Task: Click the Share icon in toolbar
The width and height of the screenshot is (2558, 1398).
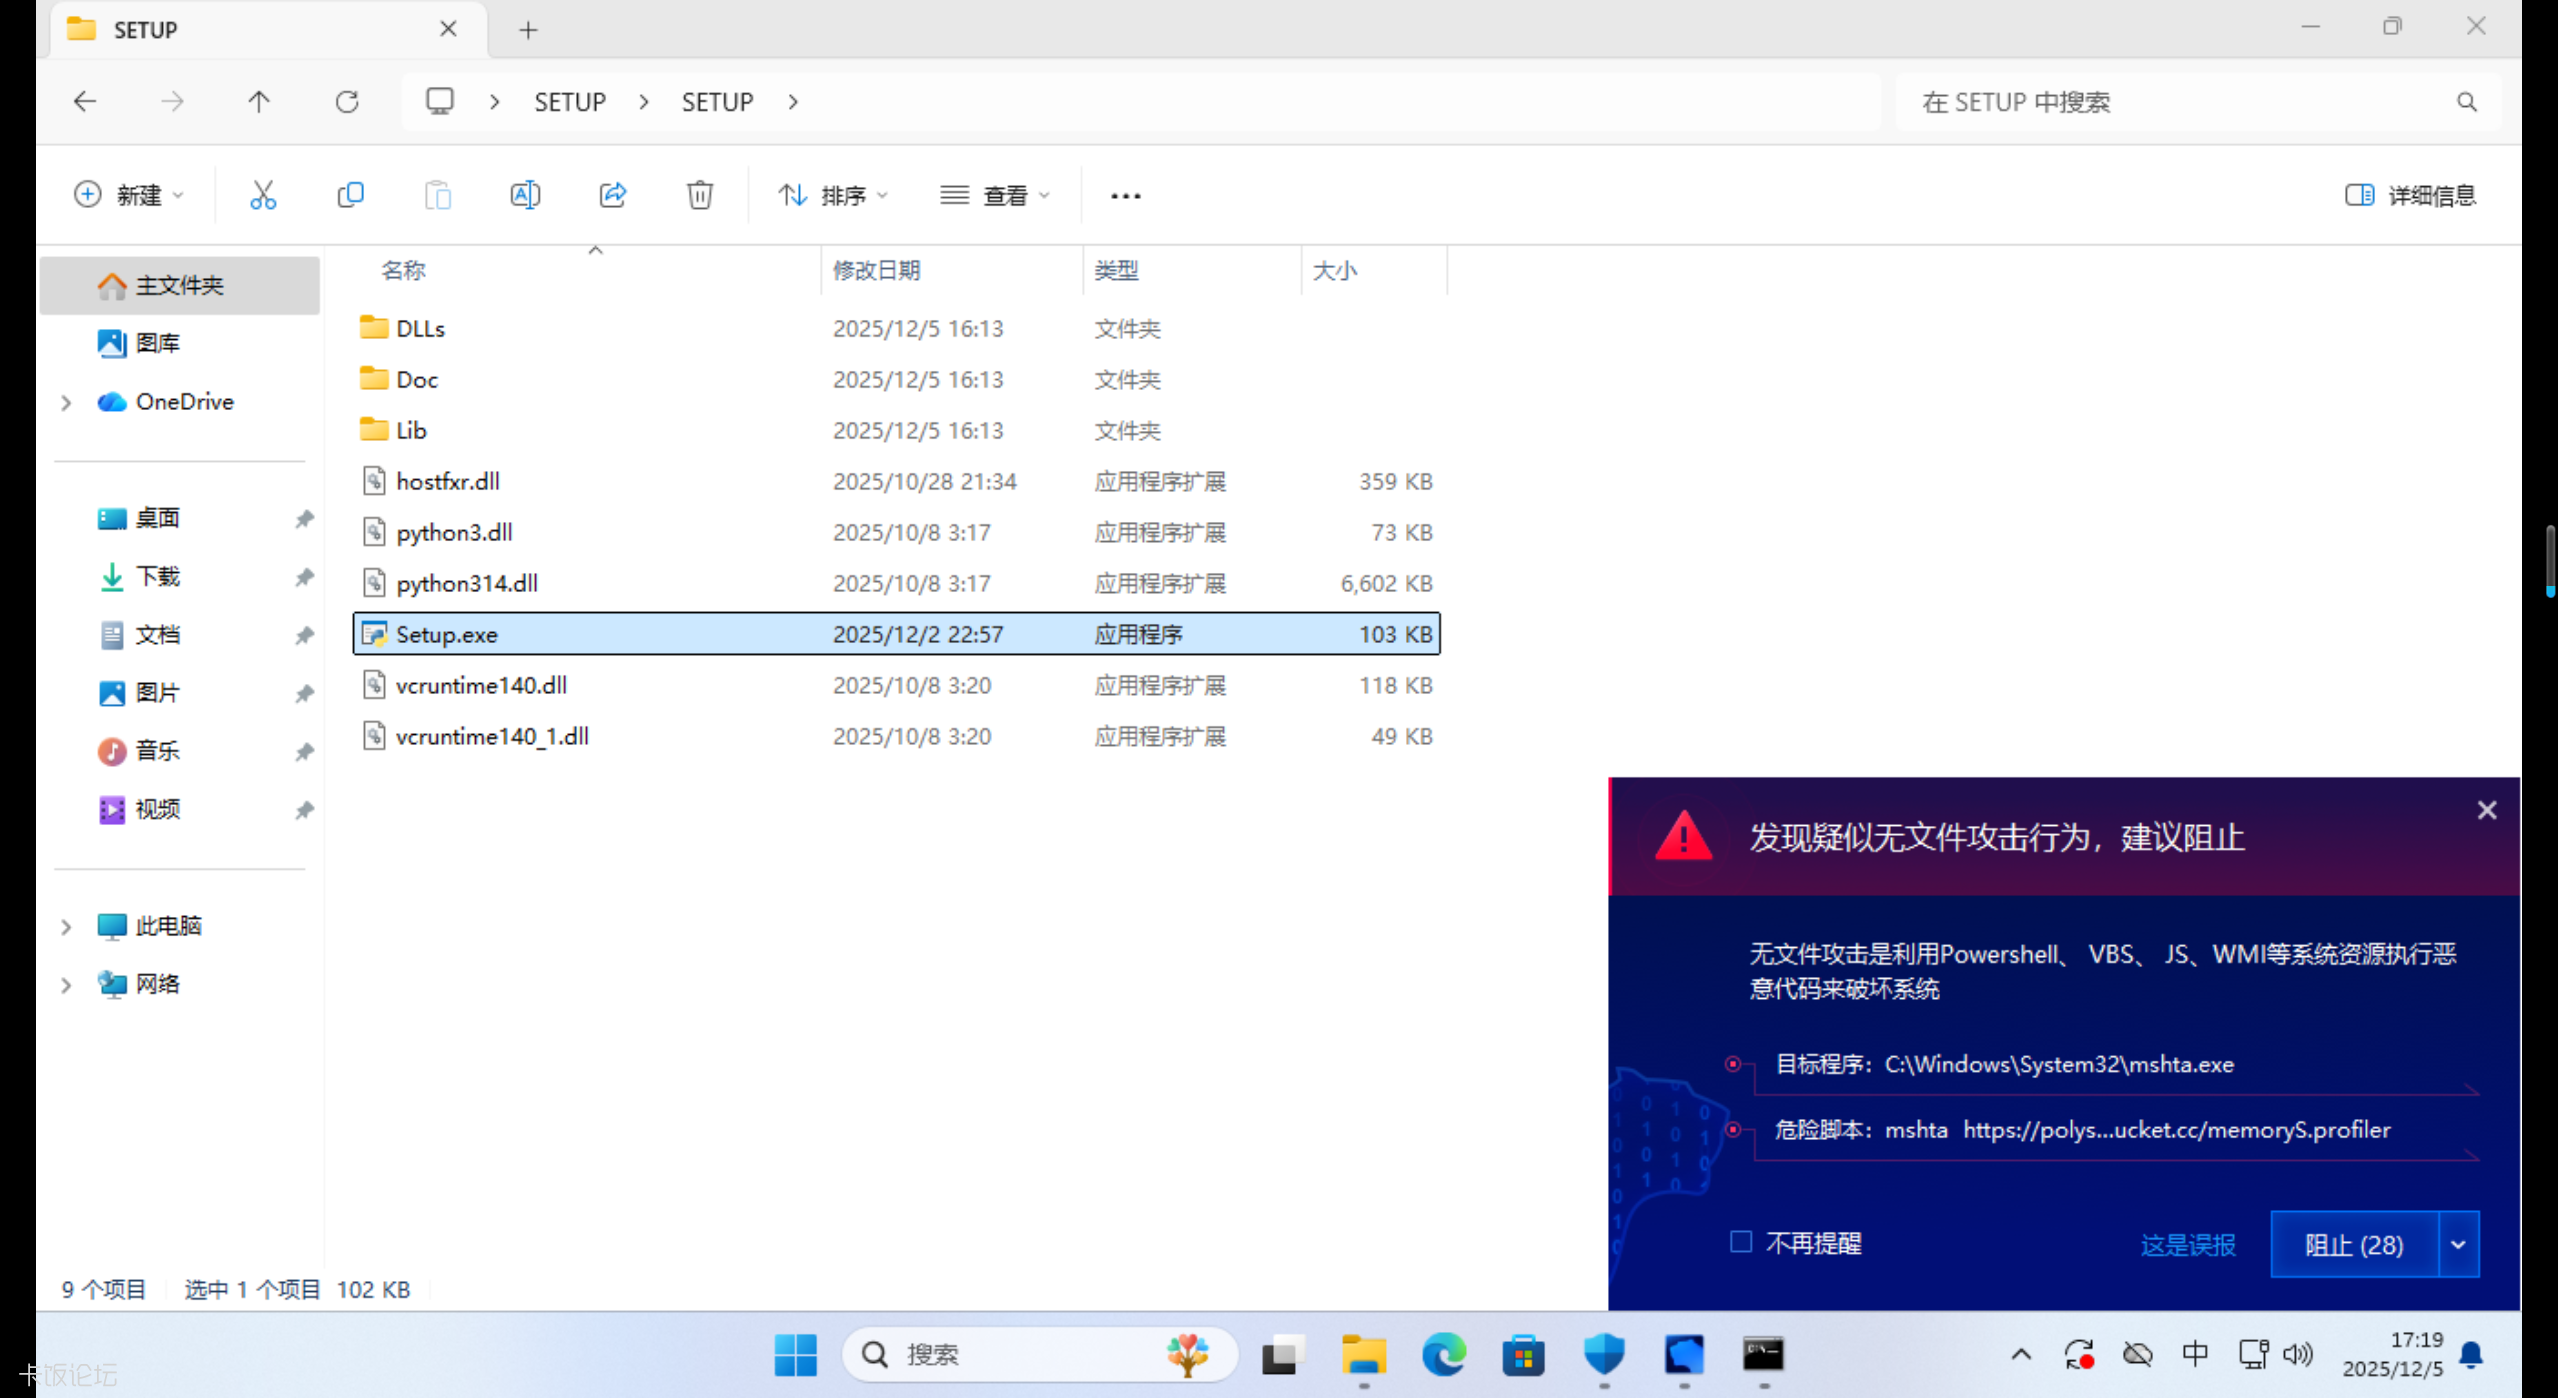Action: 612,195
